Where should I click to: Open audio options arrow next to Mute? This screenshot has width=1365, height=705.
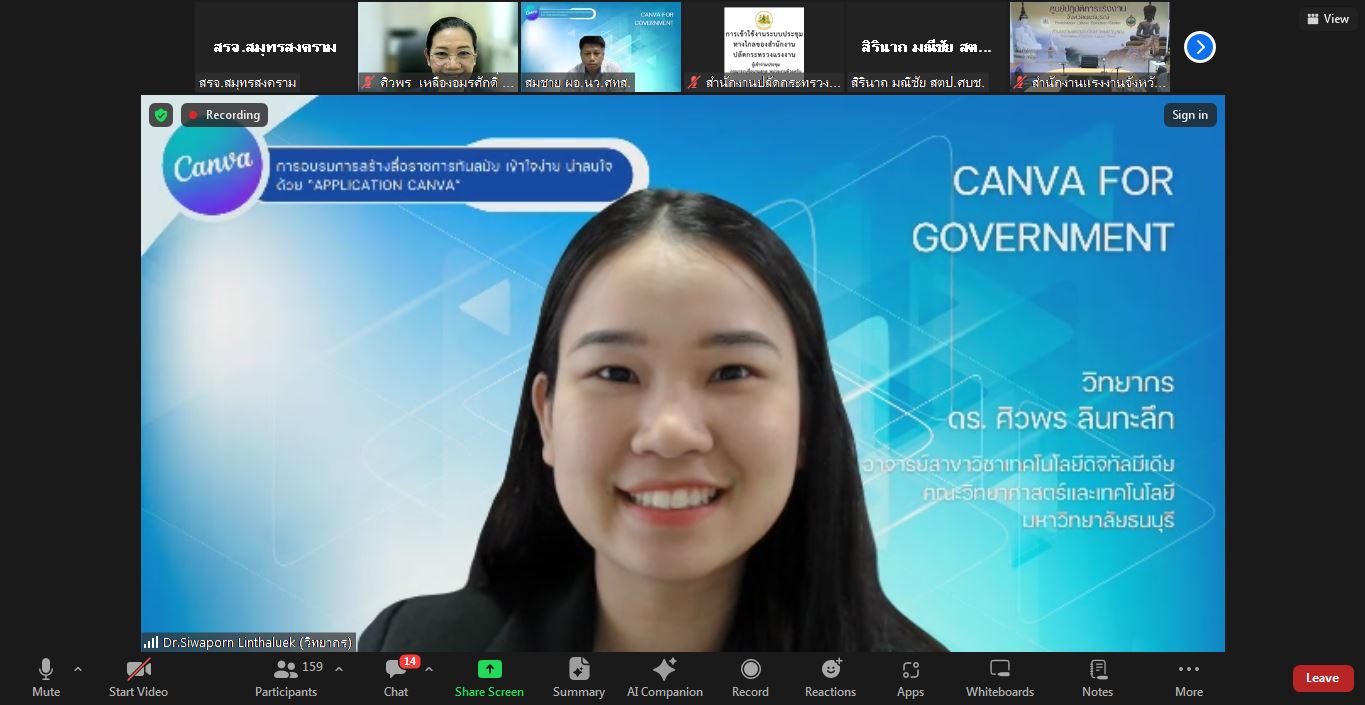click(x=78, y=669)
